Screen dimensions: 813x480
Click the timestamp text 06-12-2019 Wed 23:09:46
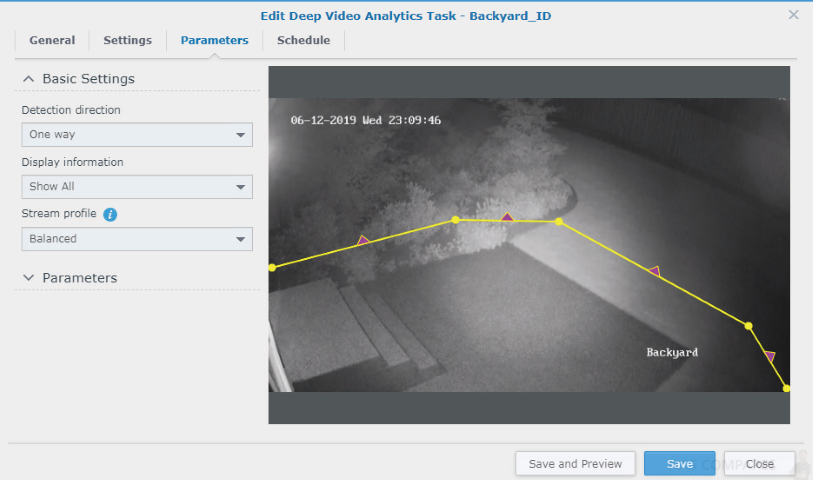(366, 120)
